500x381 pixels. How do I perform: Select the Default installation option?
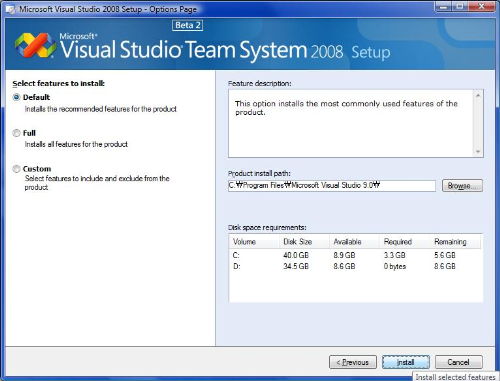click(16, 97)
